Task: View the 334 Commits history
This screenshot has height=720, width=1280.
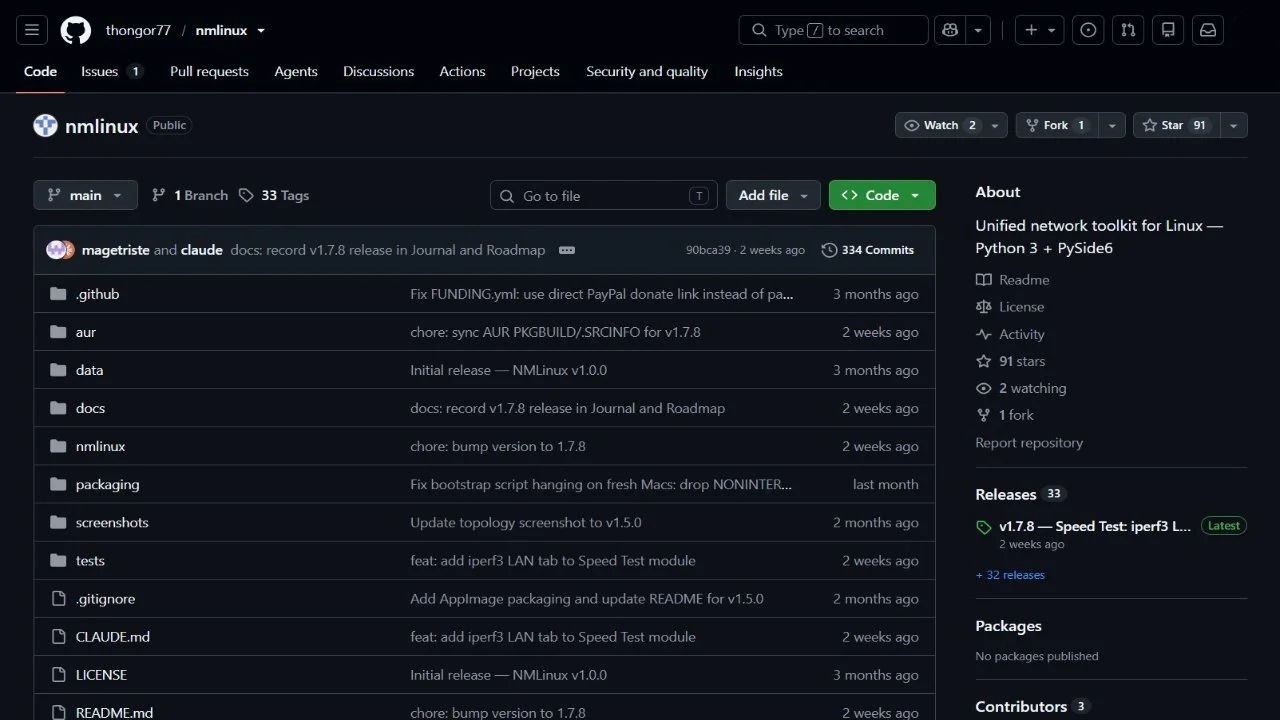Action: click(x=868, y=250)
